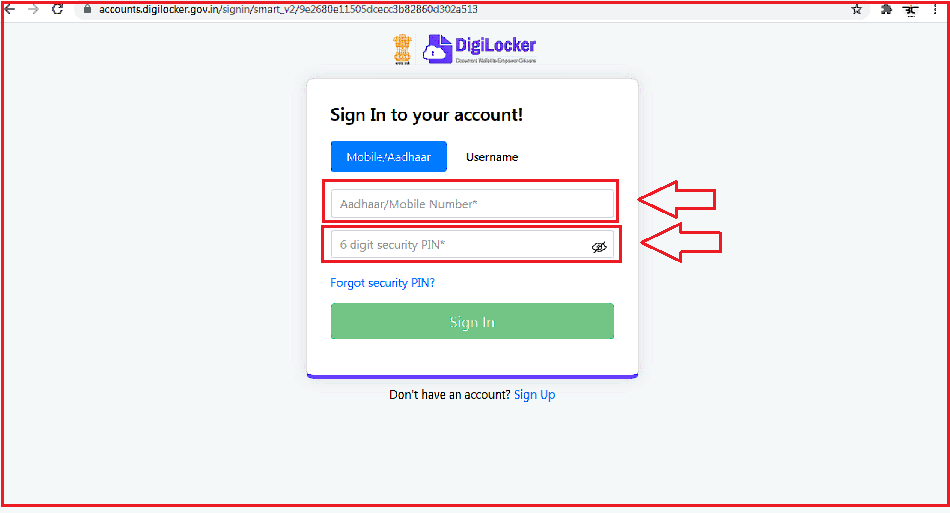This screenshot has height=513, width=950.
Task: Reload the DigiLocker sign-in page
Action: 58,9
